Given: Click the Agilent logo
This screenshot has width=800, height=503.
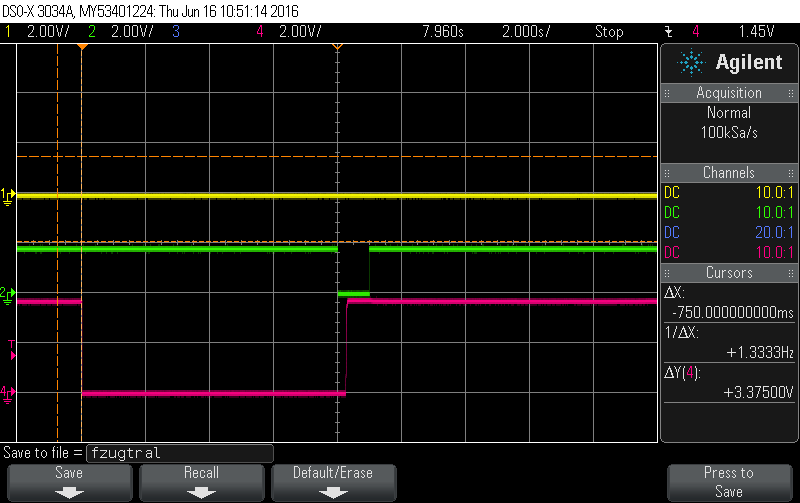Looking at the screenshot, I should [x=730, y=63].
